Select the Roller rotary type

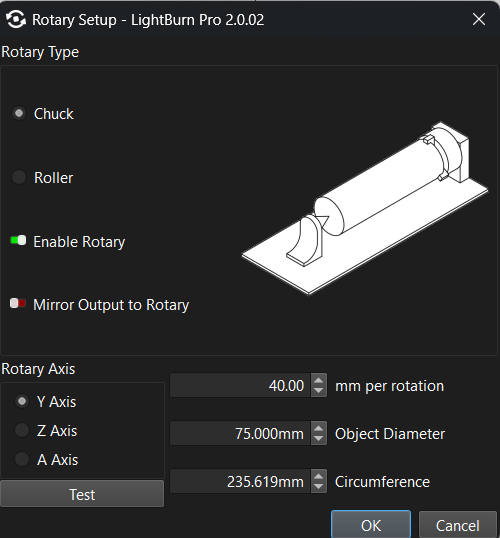tap(19, 177)
